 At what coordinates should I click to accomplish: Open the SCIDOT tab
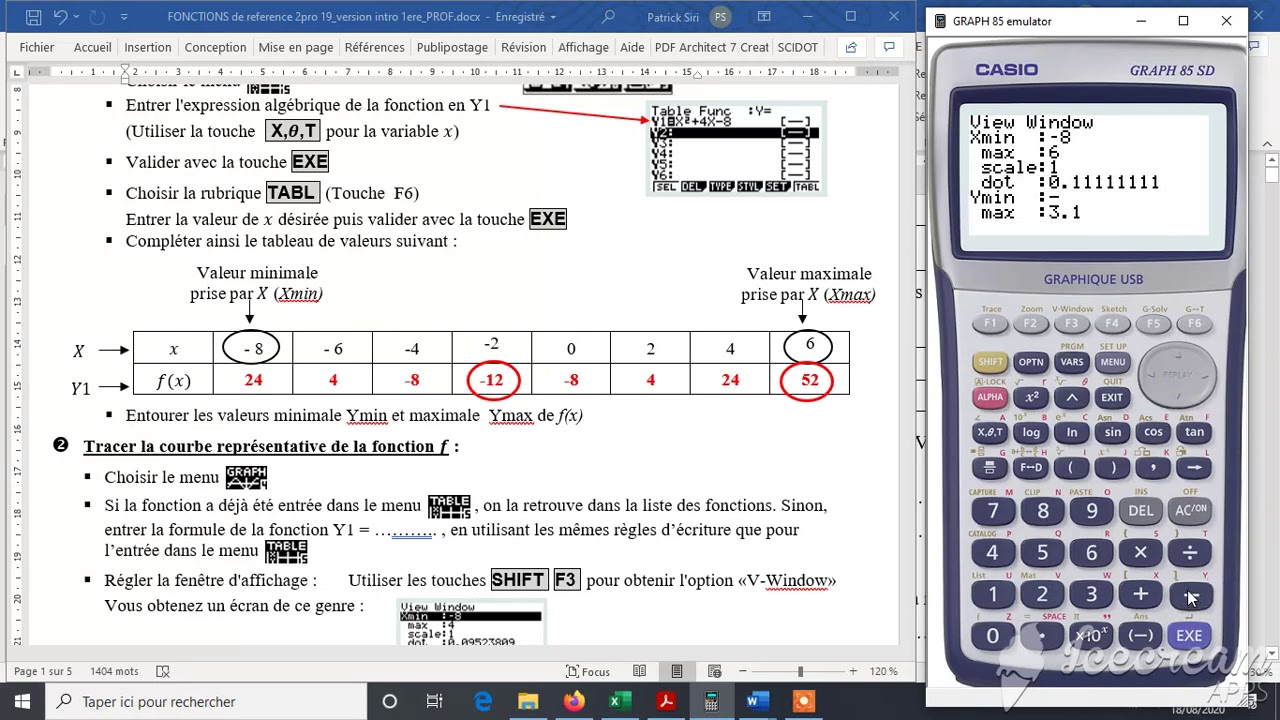[797, 47]
